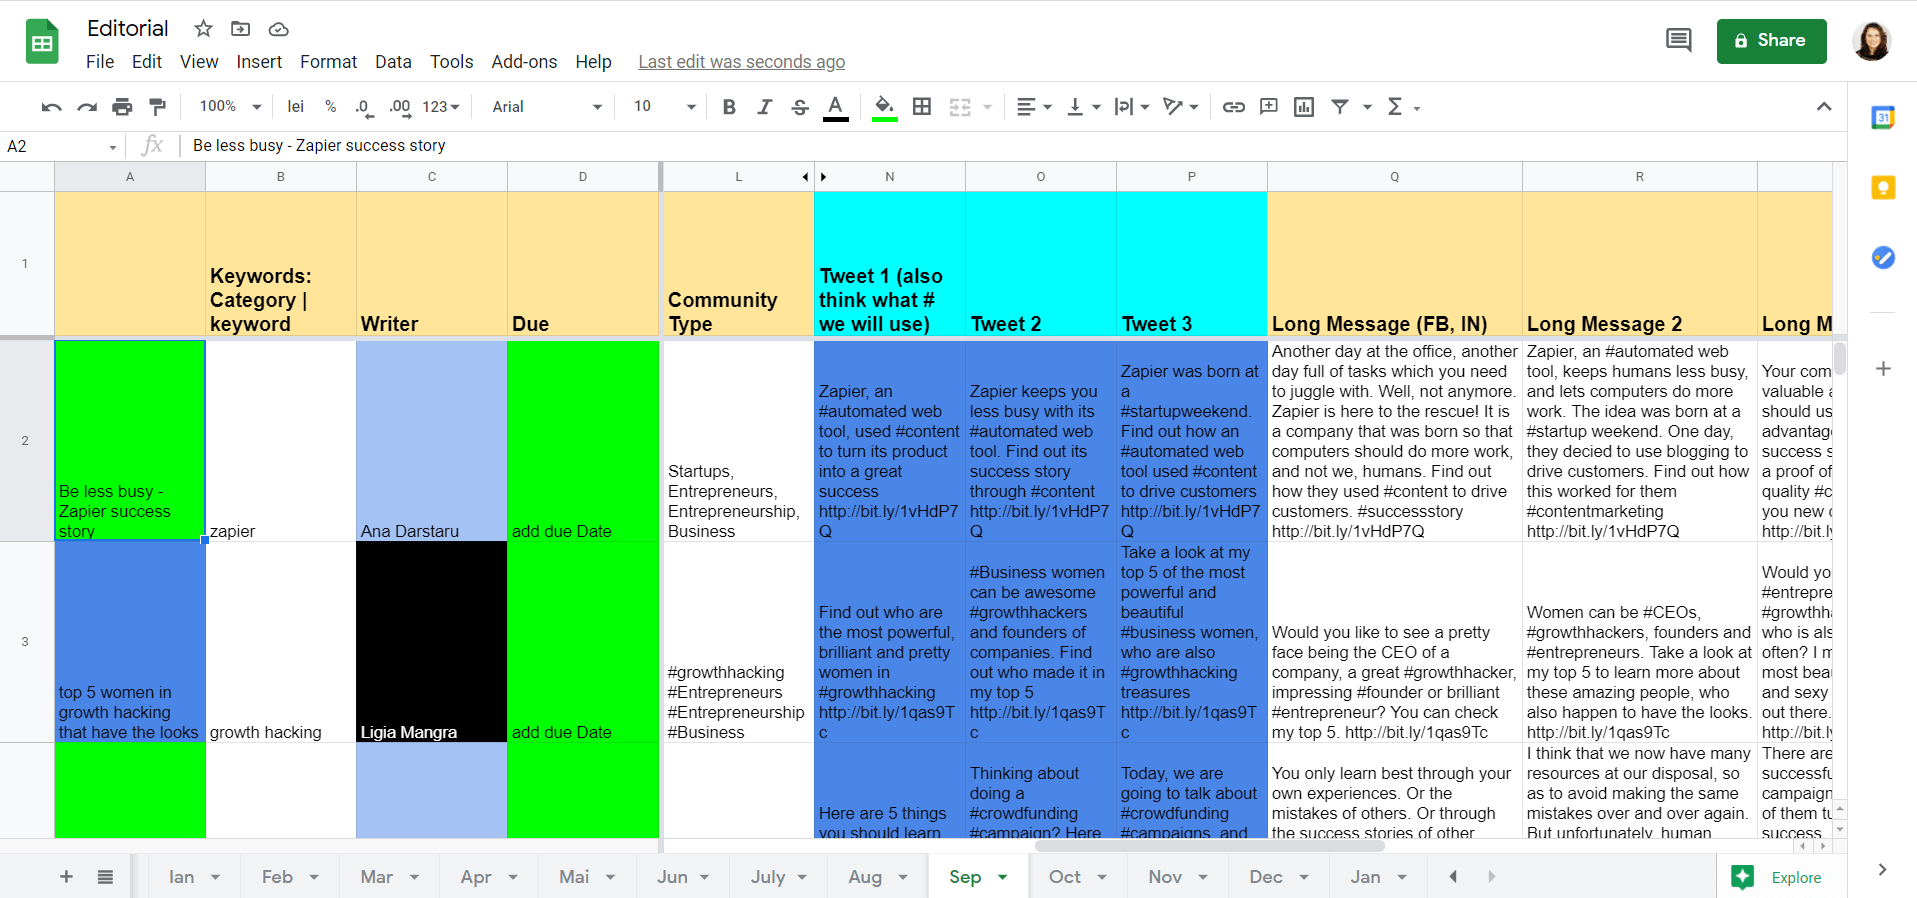Click the Add sheet plus button

pos(66,877)
